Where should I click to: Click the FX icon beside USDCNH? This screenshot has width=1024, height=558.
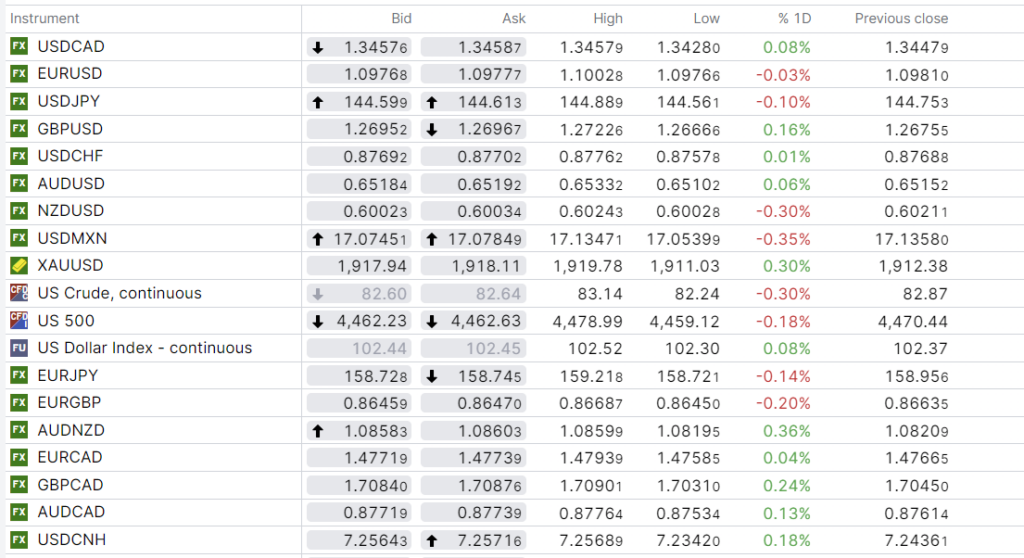(x=18, y=540)
